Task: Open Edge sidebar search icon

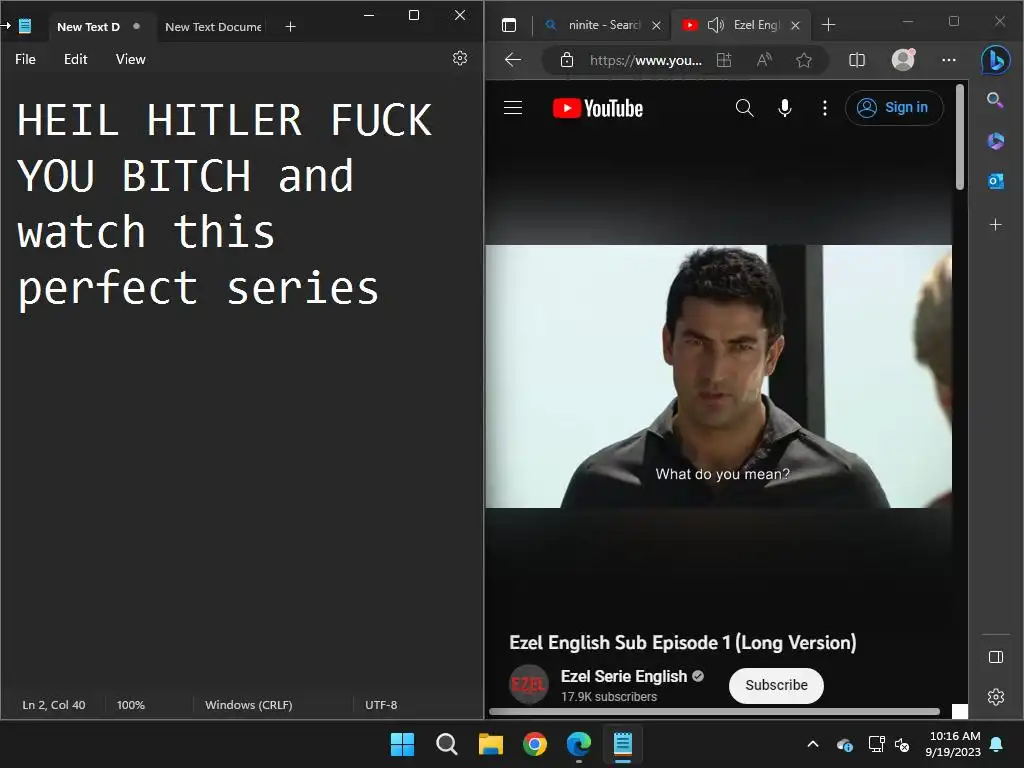Action: 995,100
